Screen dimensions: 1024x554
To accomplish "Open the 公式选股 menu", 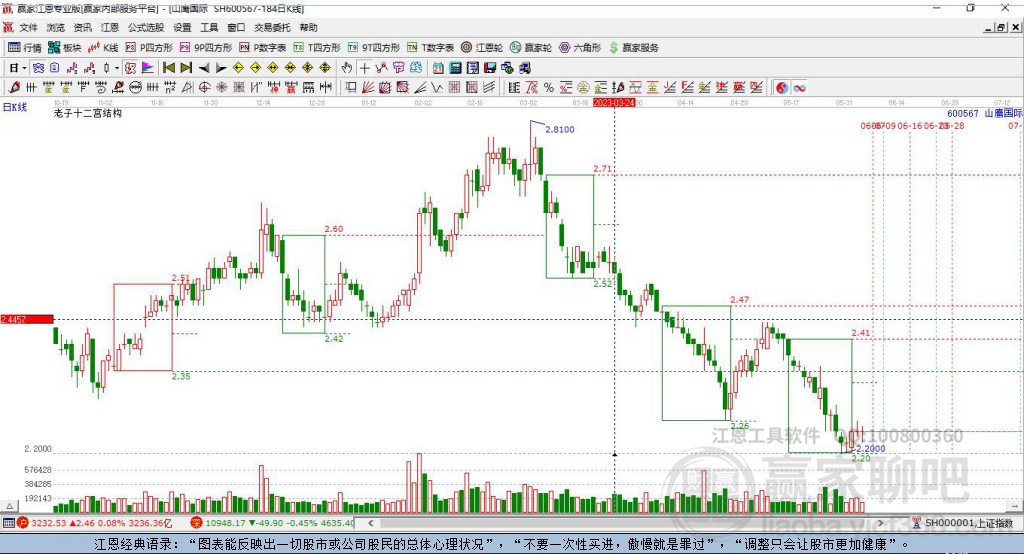I will pyautogui.click(x=146, y=27).
